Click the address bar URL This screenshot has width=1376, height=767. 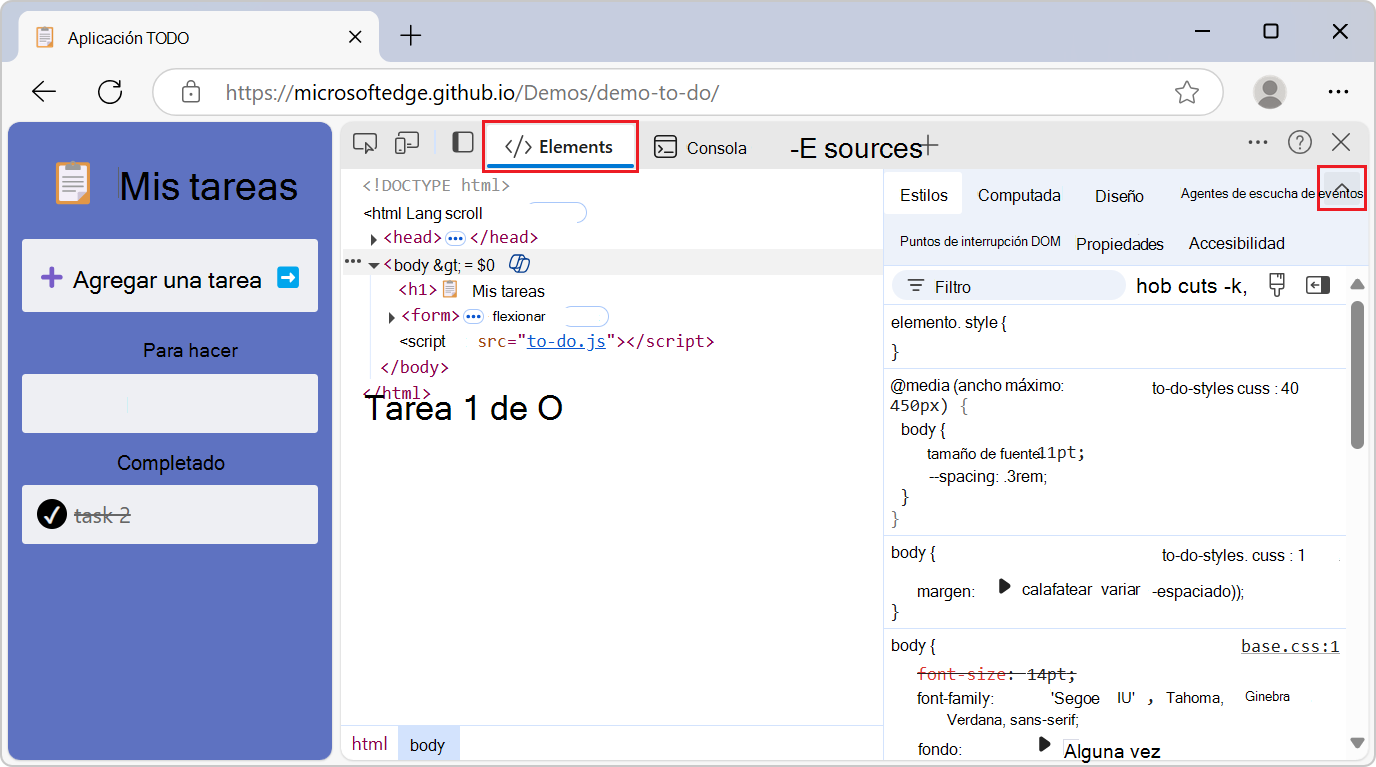click(472, 93)
